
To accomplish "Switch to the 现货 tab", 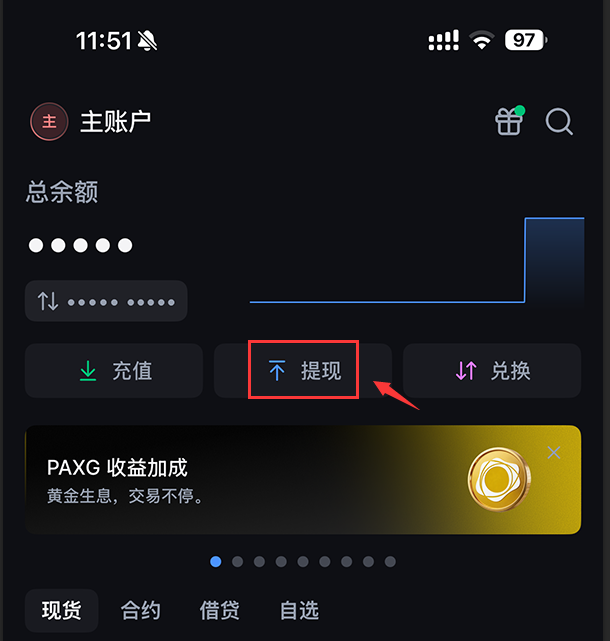I will 61,610.
